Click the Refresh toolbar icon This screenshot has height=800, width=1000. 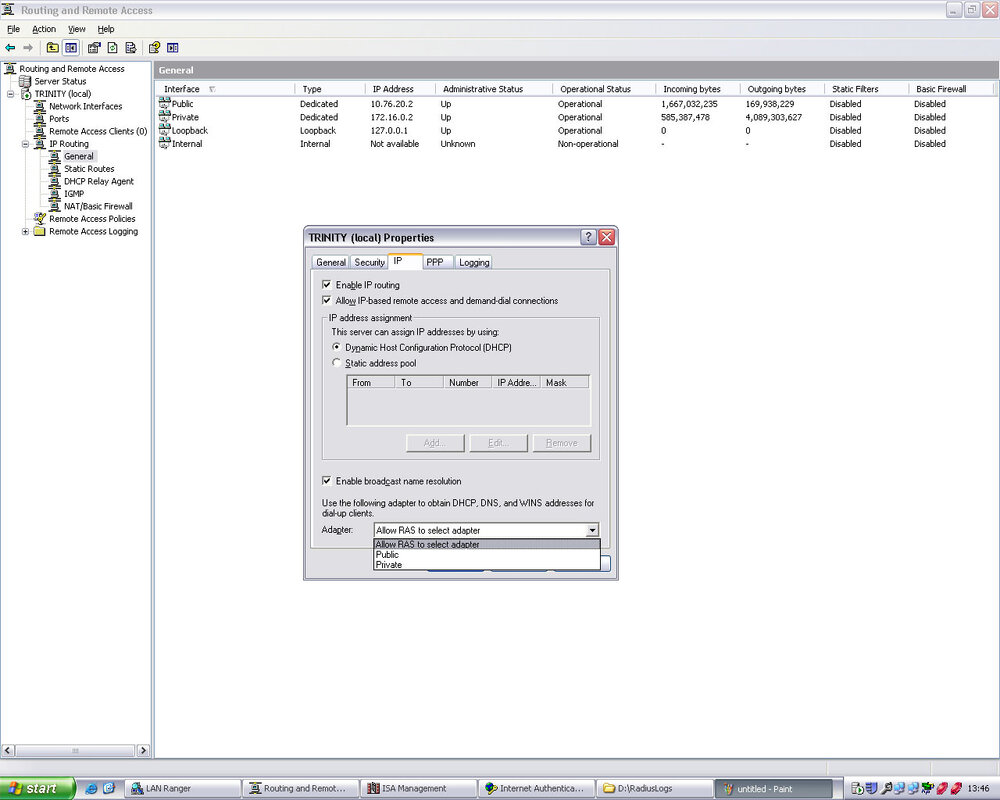point(112,48)
